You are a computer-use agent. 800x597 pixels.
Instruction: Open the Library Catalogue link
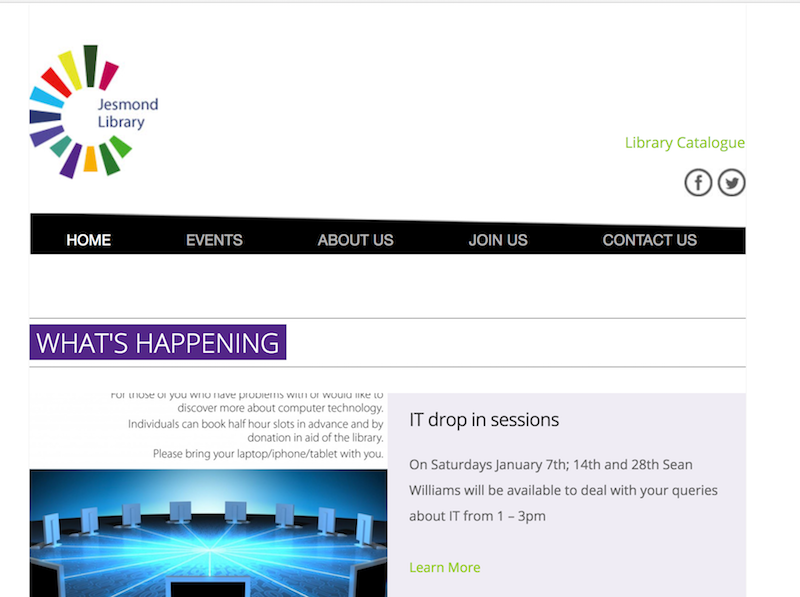(x=684, y=143)
